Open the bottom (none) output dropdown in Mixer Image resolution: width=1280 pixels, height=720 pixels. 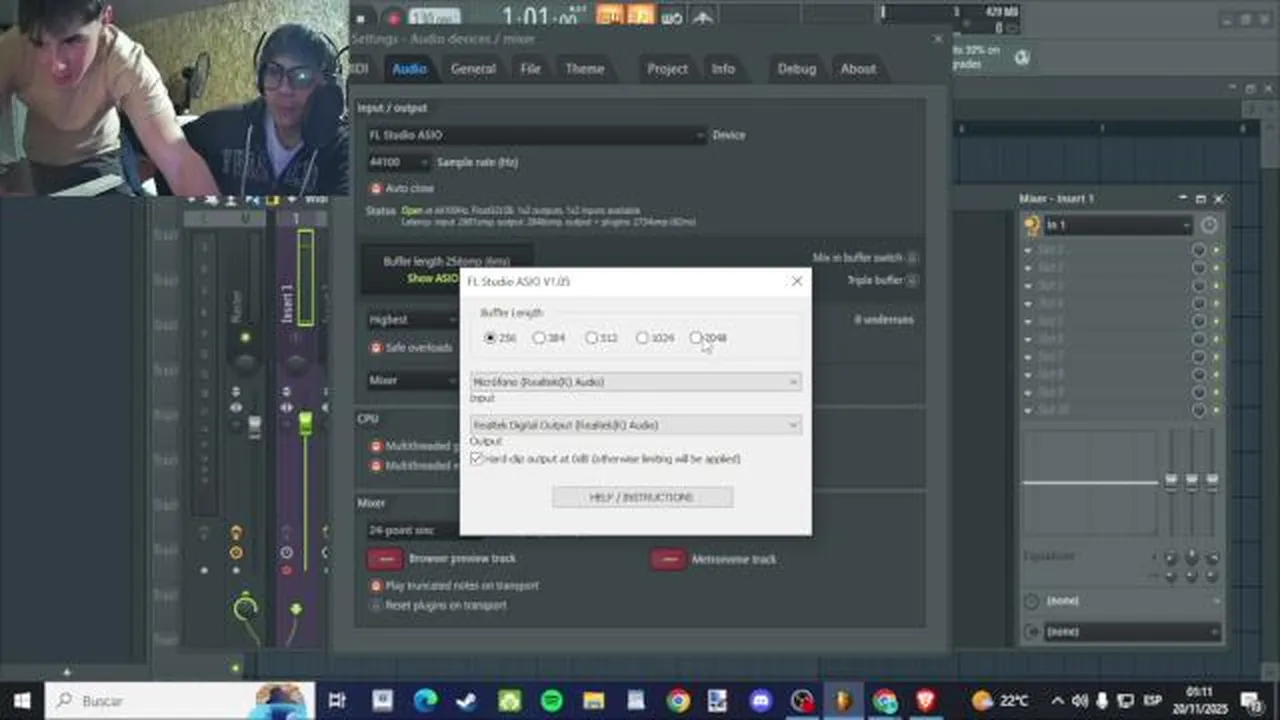pyautogui.click(x=1132, y=632)
